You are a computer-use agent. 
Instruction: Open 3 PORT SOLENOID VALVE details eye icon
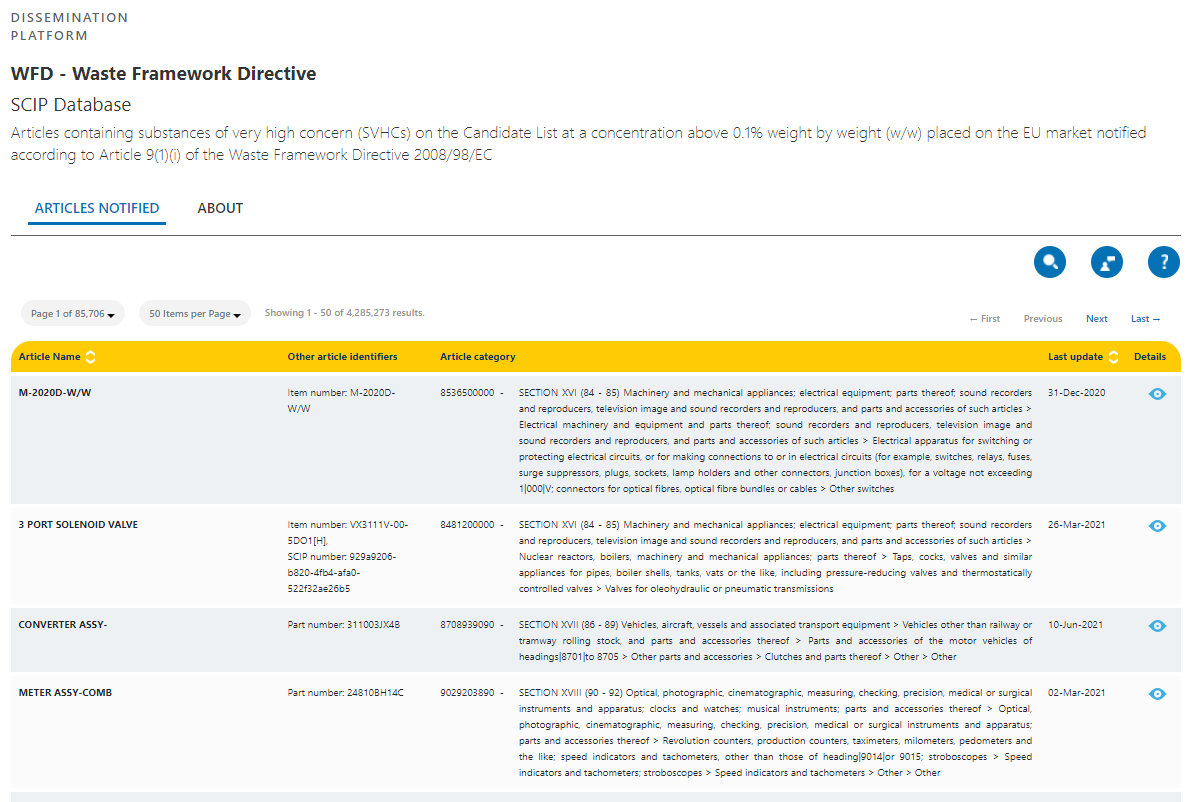tap(1157, 526)
